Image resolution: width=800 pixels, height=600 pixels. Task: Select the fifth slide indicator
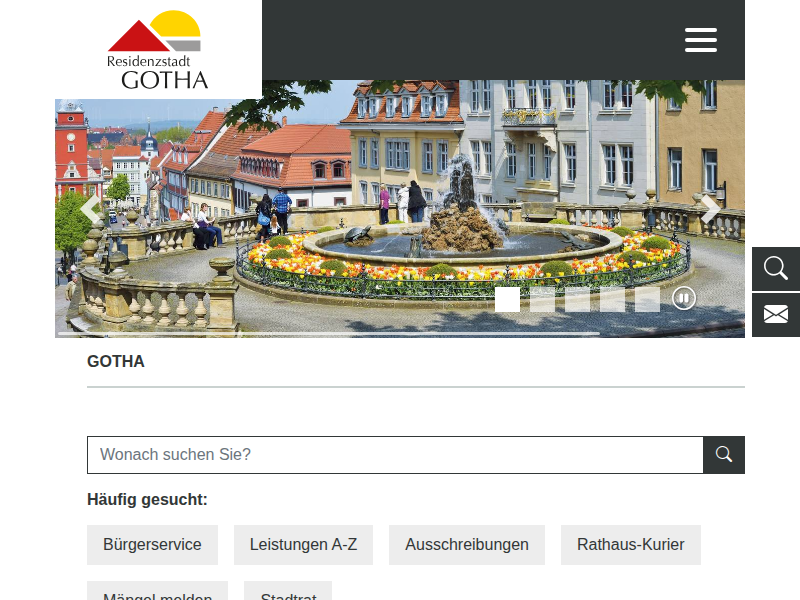click(x=647, y=299)
